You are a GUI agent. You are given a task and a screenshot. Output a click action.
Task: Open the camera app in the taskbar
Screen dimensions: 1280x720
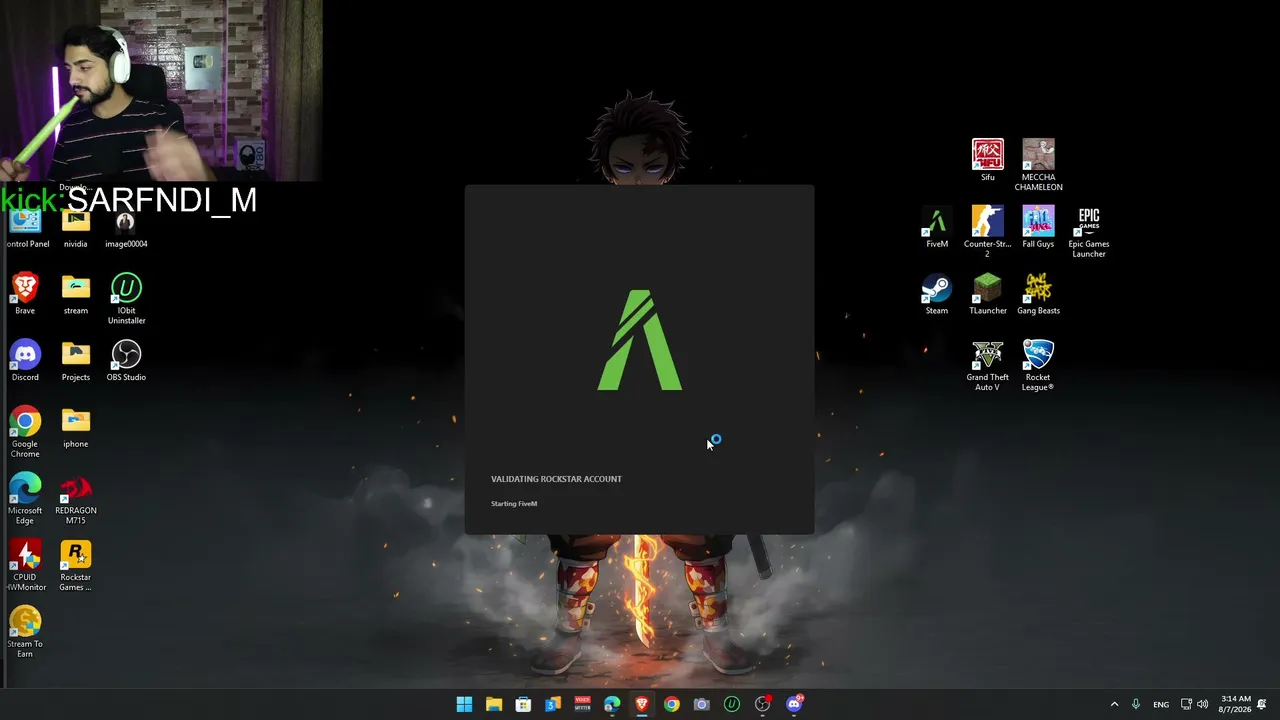(702, 704)
